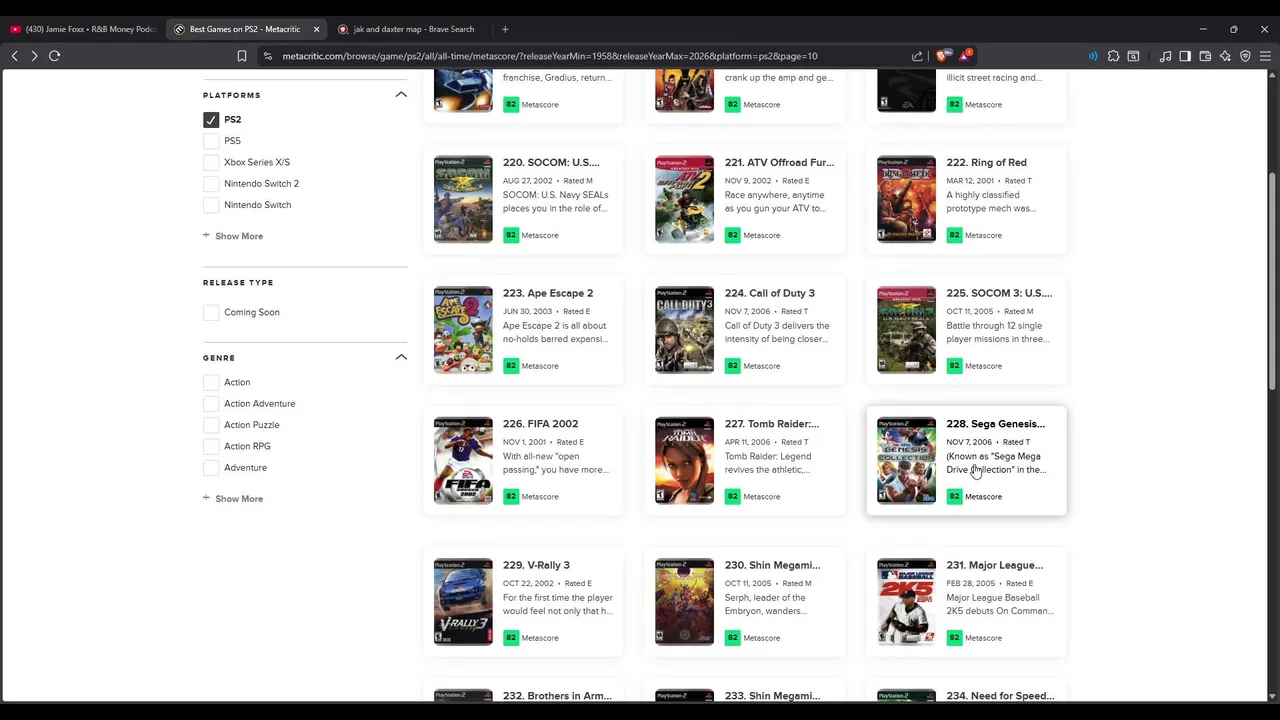Viewport: 1280px width, 720px height.
Task: Click the share page icon in the address bar
Action: 917,56
